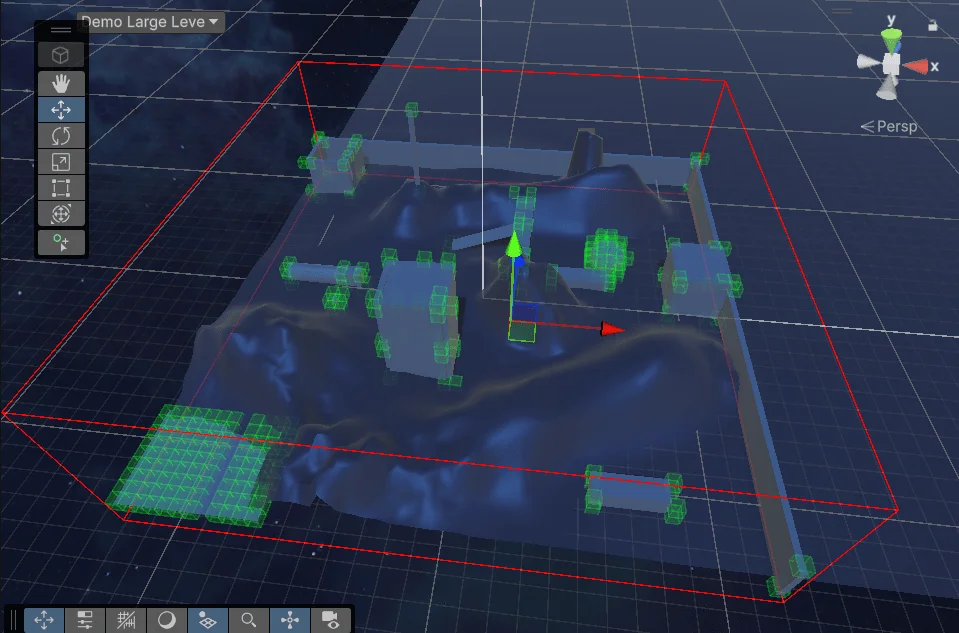
Task: Toggle the gizmos button in bottom toolbar
Action: pos(290,620)
